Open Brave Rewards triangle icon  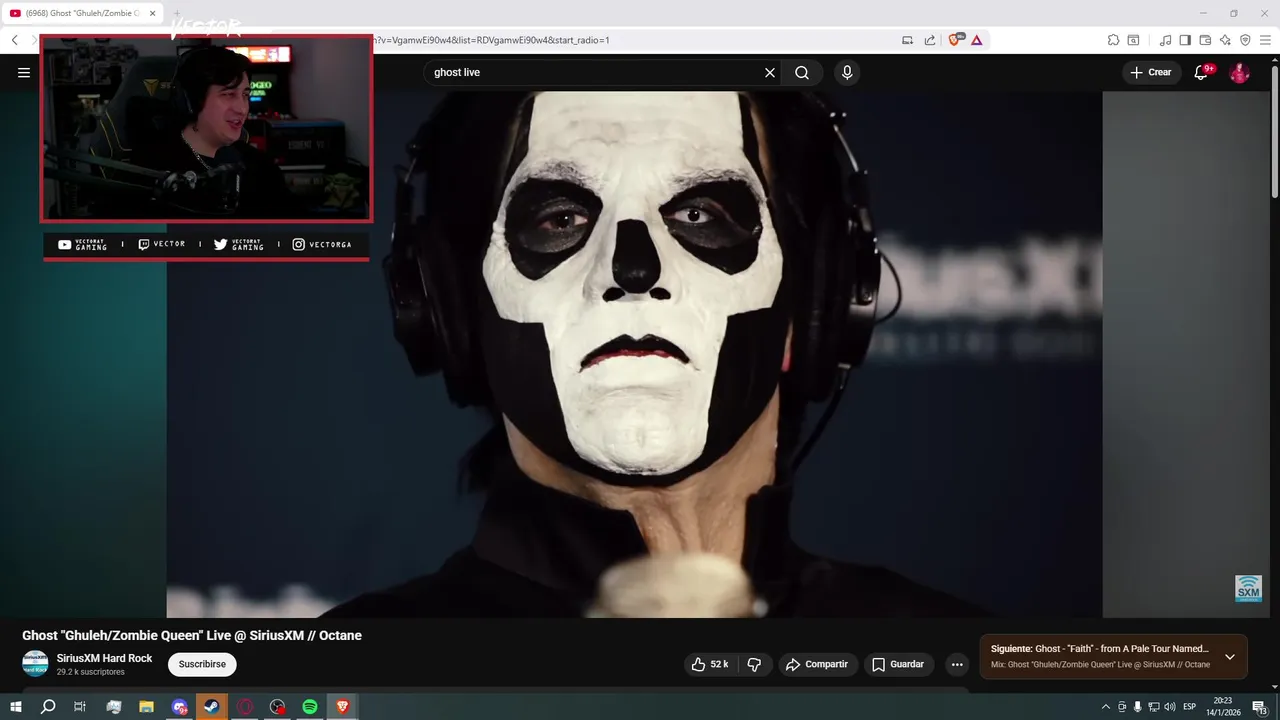(976, 40)
